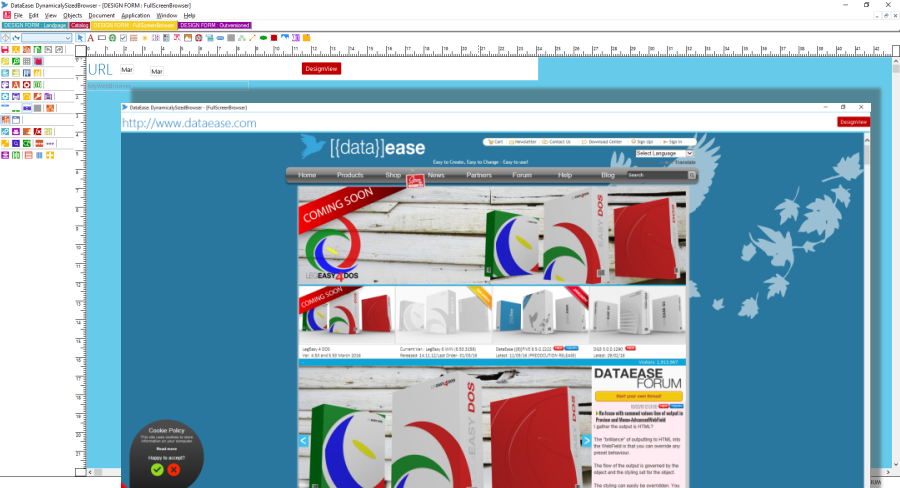Click the design canvas vertical scrollbar up arrow

coord(895,60)
